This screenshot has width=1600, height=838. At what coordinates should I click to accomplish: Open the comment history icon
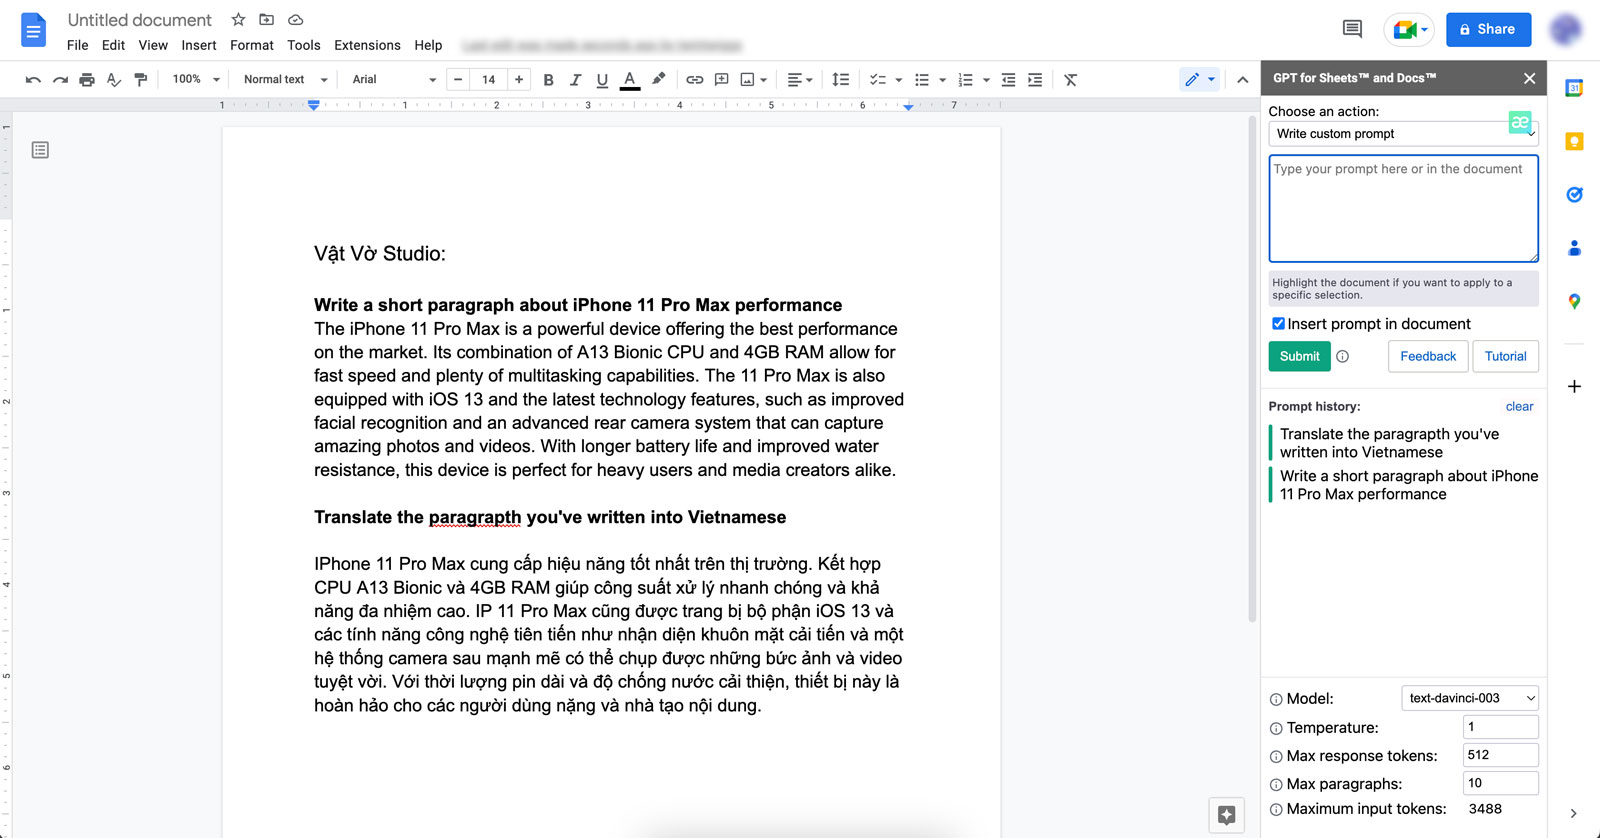pos(1352,29)
